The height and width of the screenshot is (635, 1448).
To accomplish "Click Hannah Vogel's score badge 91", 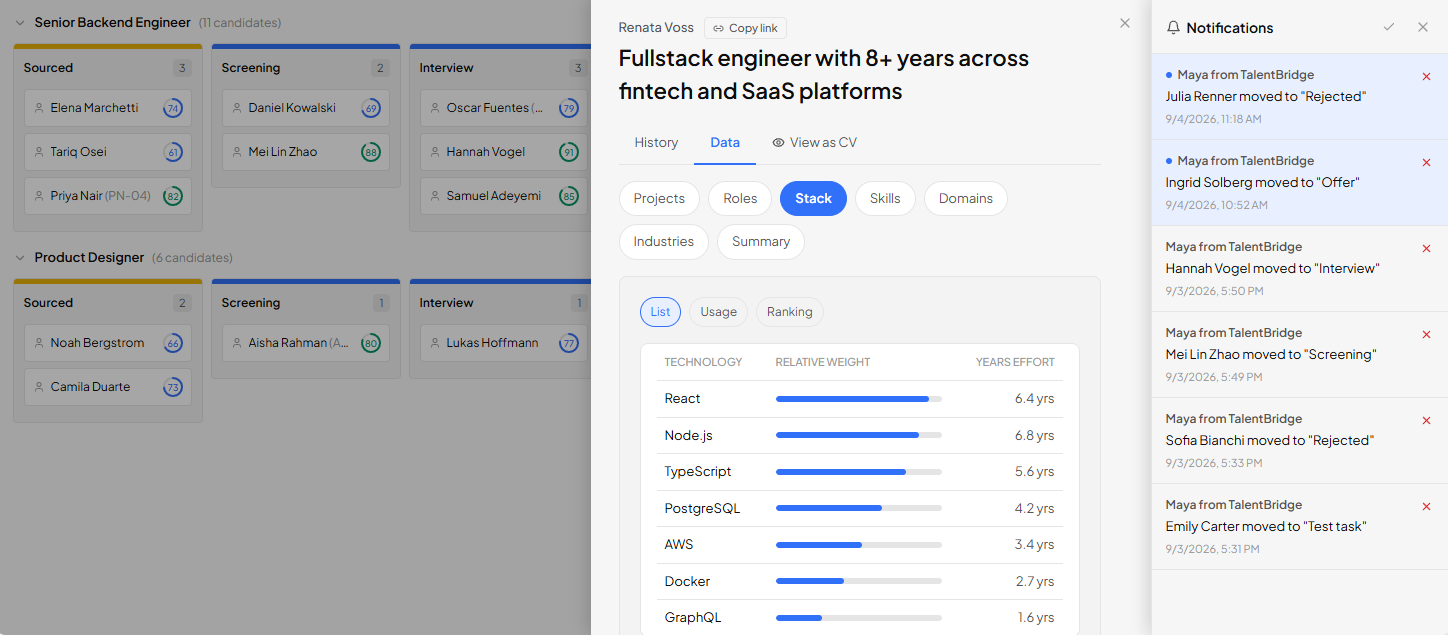I will [x=569, y=152].
